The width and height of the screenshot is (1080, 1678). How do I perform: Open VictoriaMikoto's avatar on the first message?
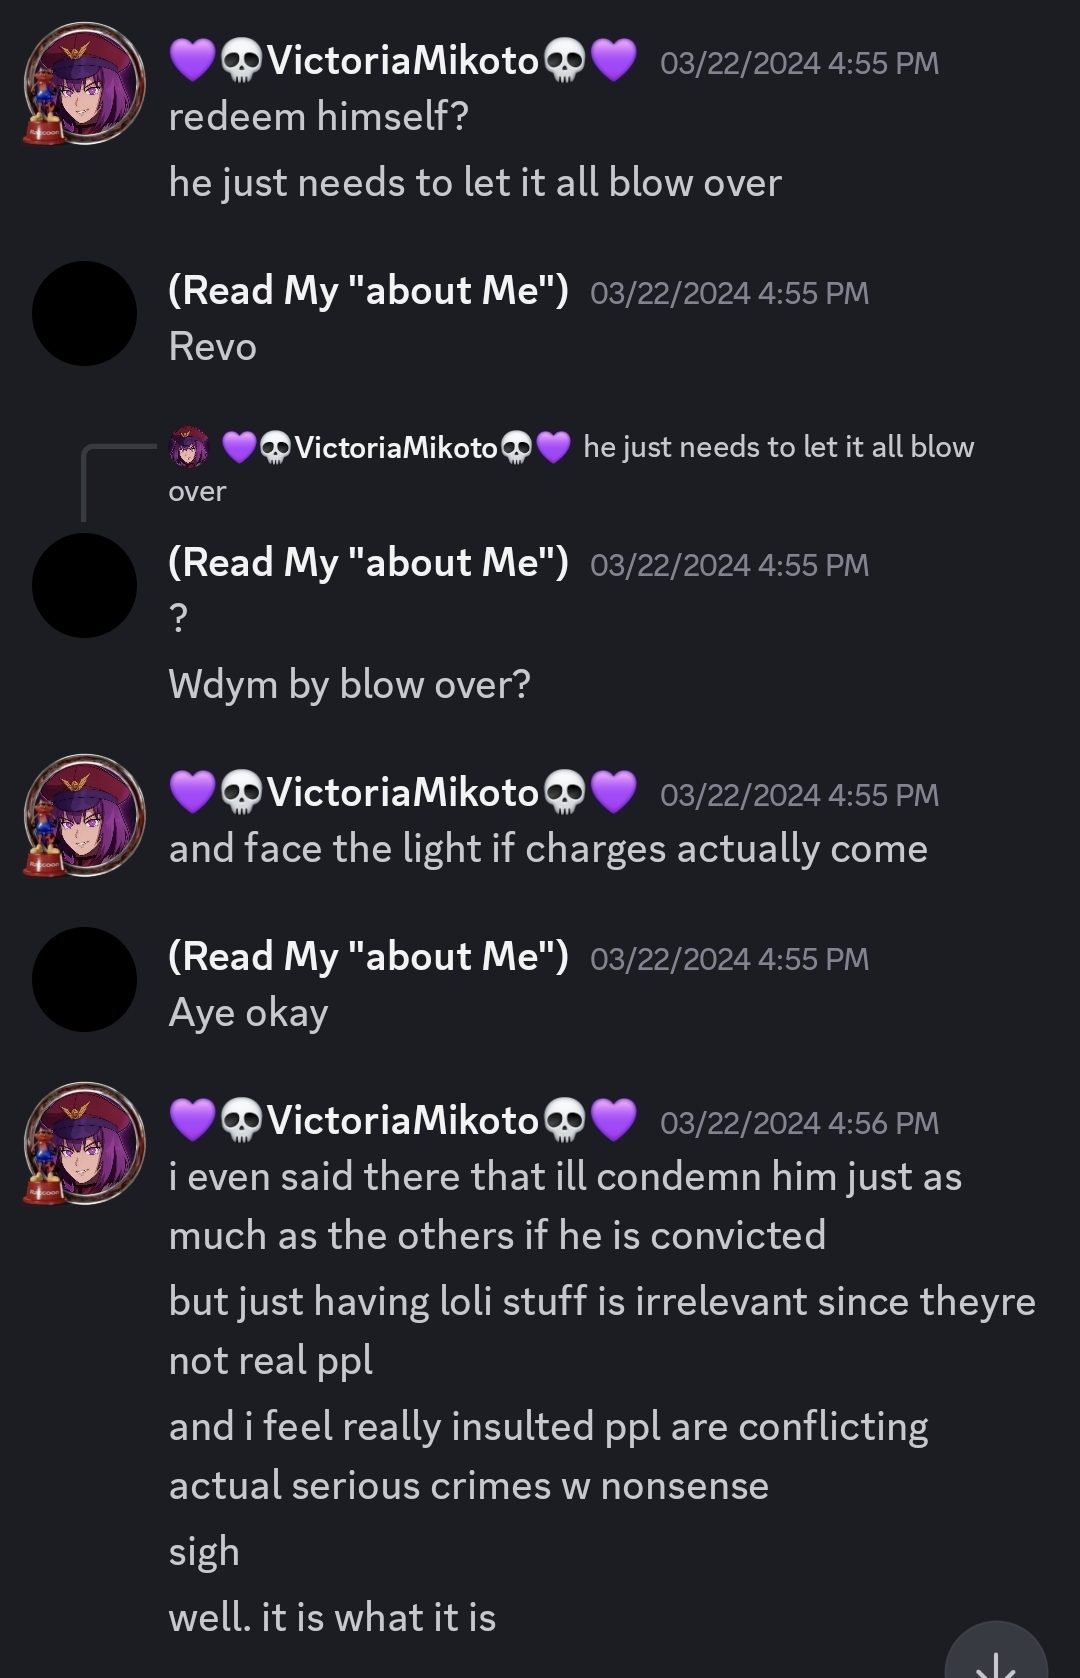click(x=85, y=85)
